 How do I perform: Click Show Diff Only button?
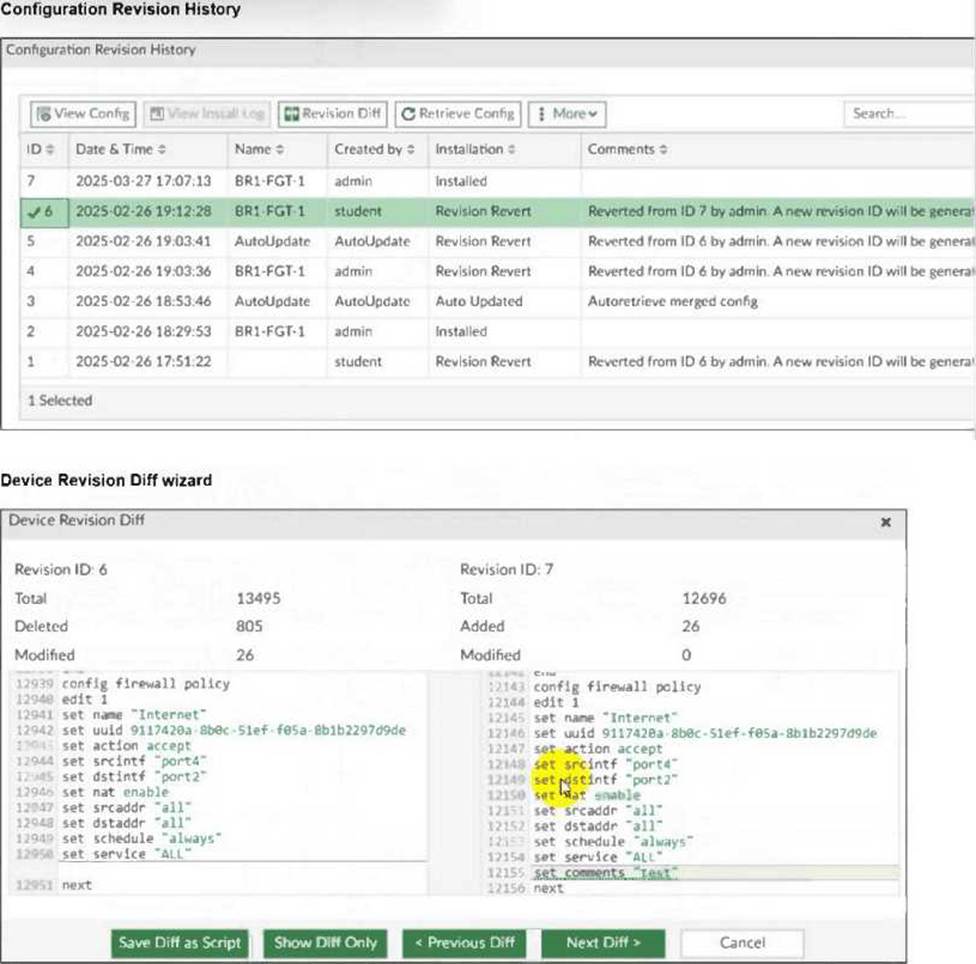pos(325,942)
